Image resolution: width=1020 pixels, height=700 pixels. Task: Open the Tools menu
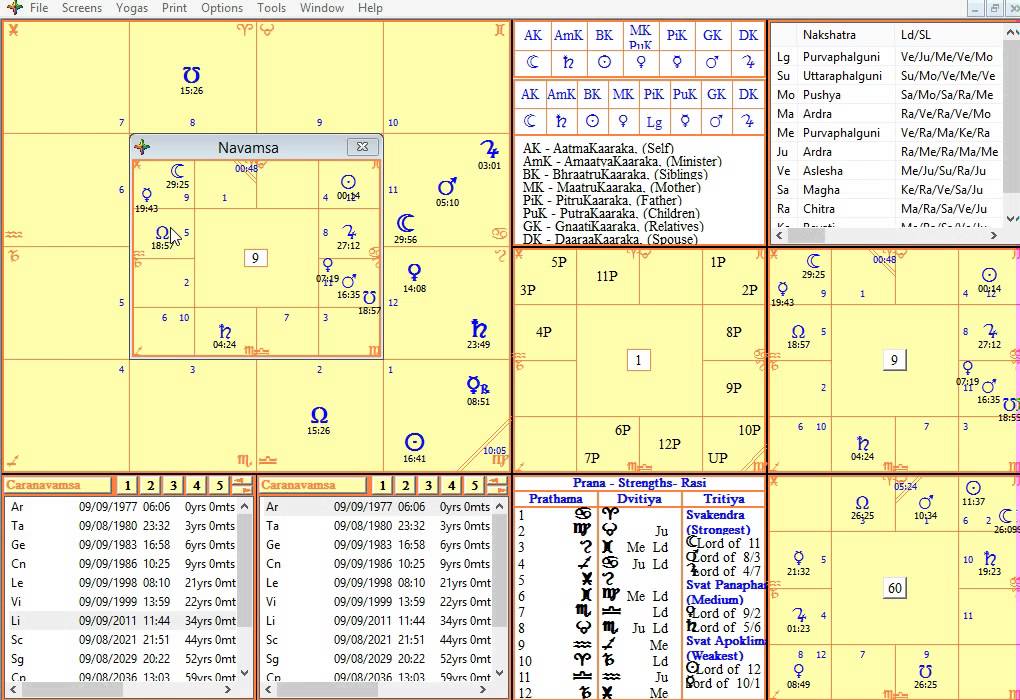pos(271,8)
